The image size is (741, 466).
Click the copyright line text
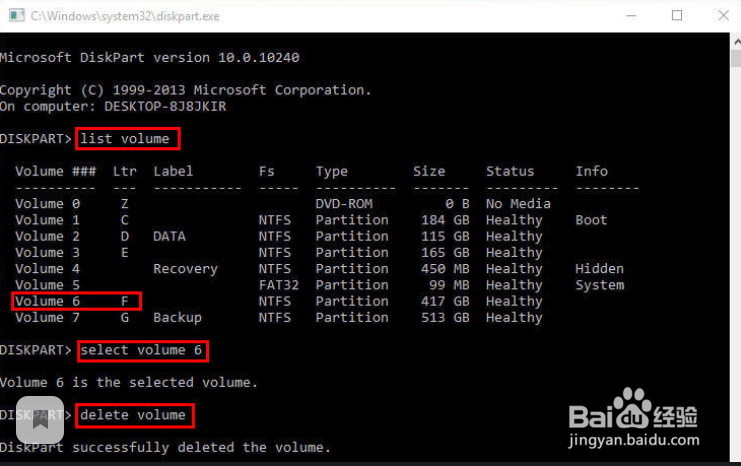click(x=185, y=90)
